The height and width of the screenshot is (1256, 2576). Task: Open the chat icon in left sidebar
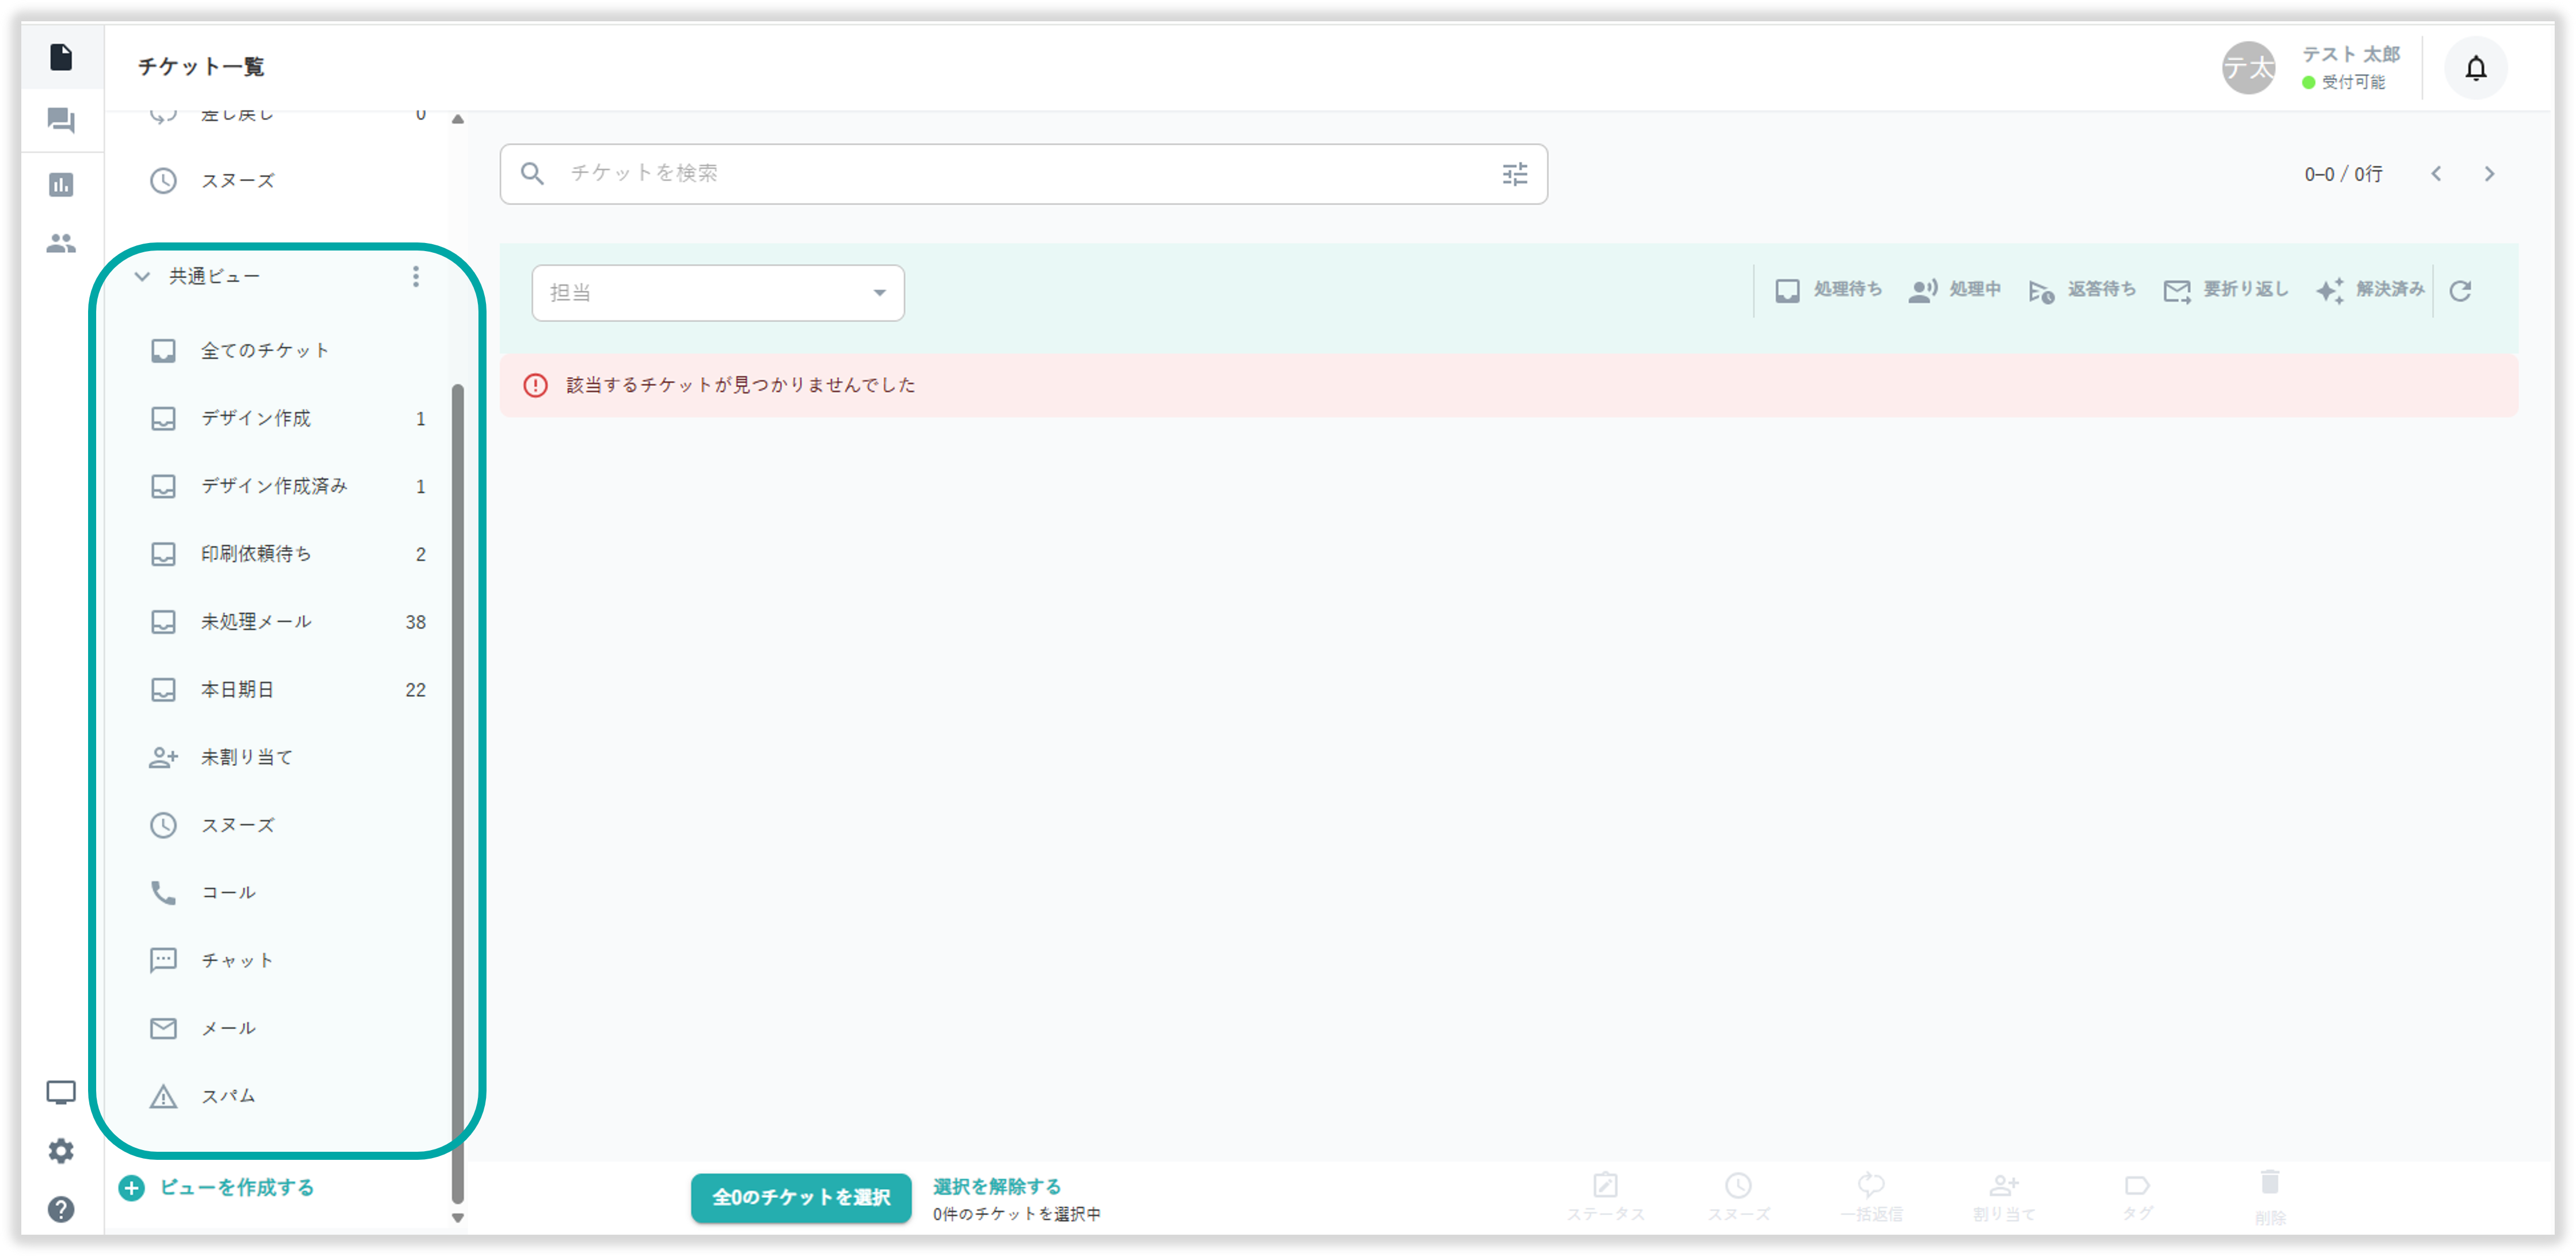coord(61,121)
